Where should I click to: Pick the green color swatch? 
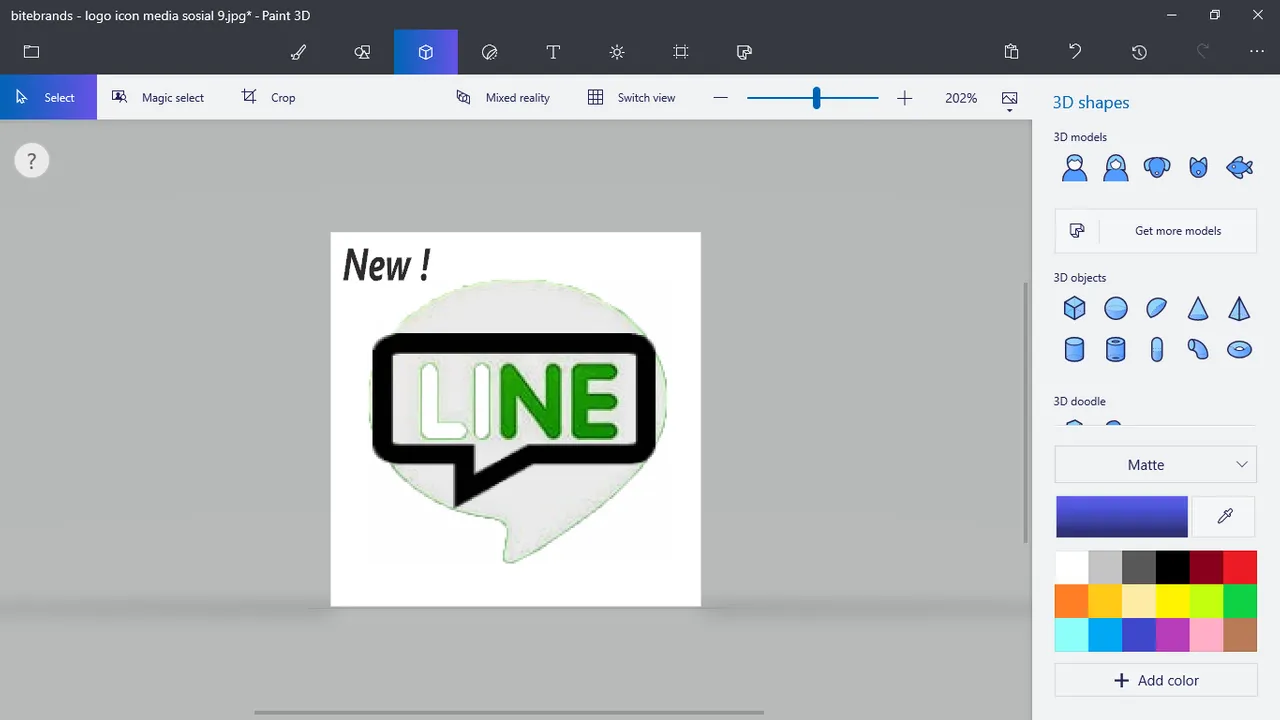point(1240,601)
